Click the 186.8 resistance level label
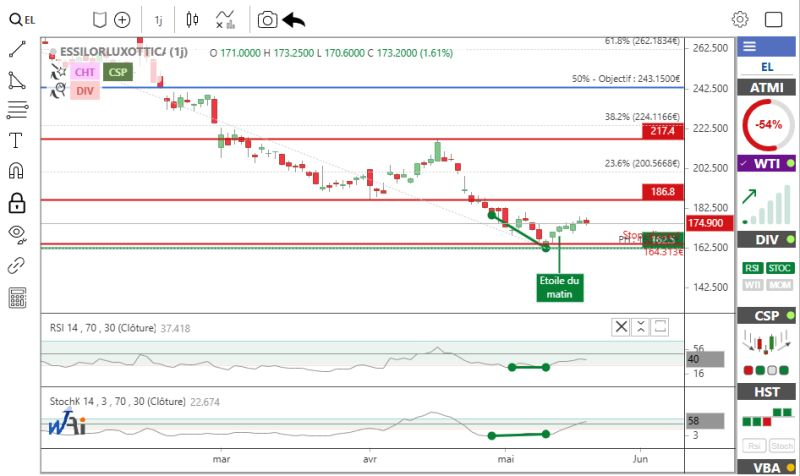 tap(662, 192)
